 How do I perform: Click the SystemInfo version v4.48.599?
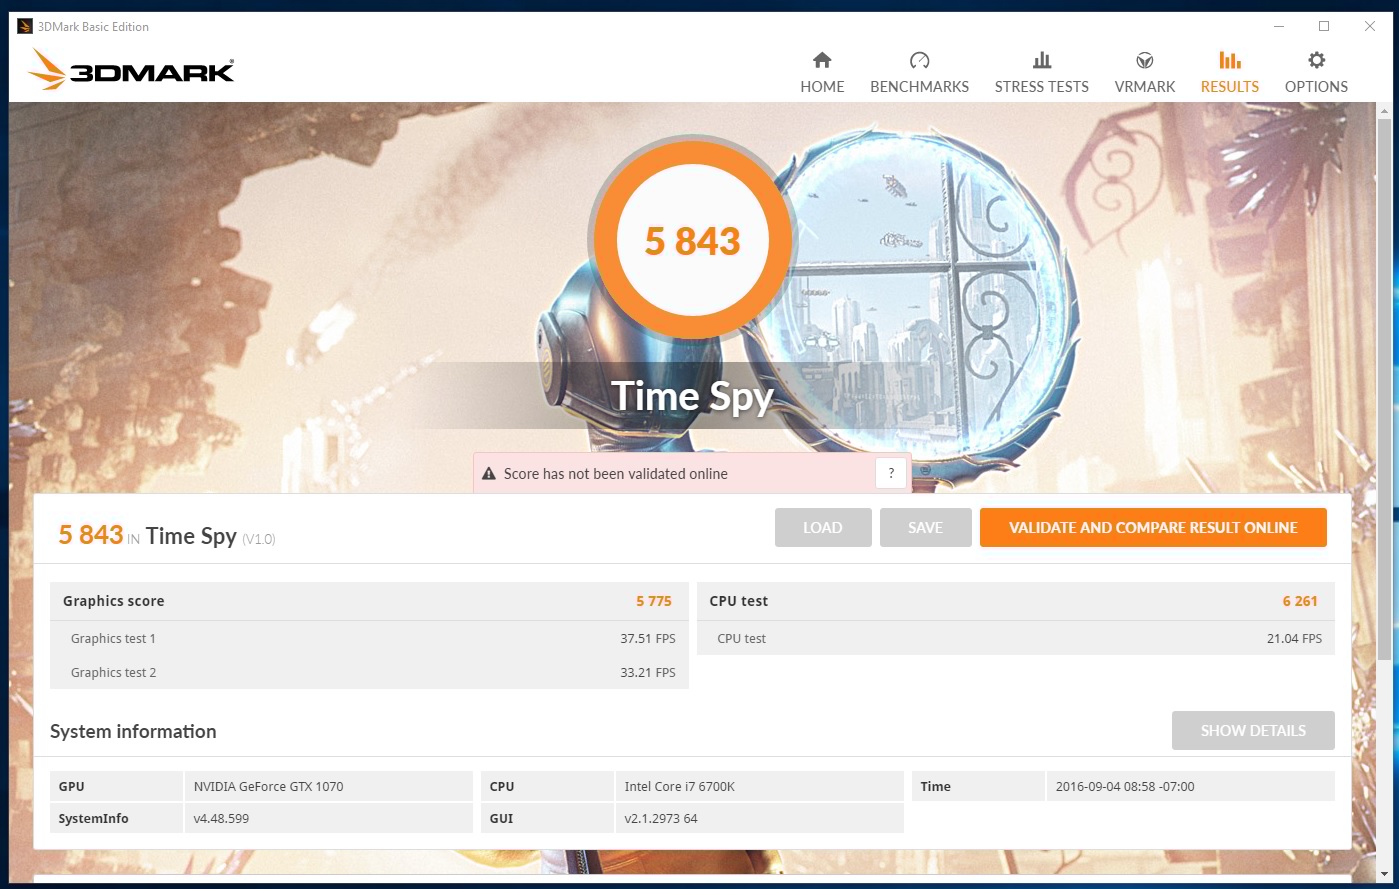(x=221, y=819)
